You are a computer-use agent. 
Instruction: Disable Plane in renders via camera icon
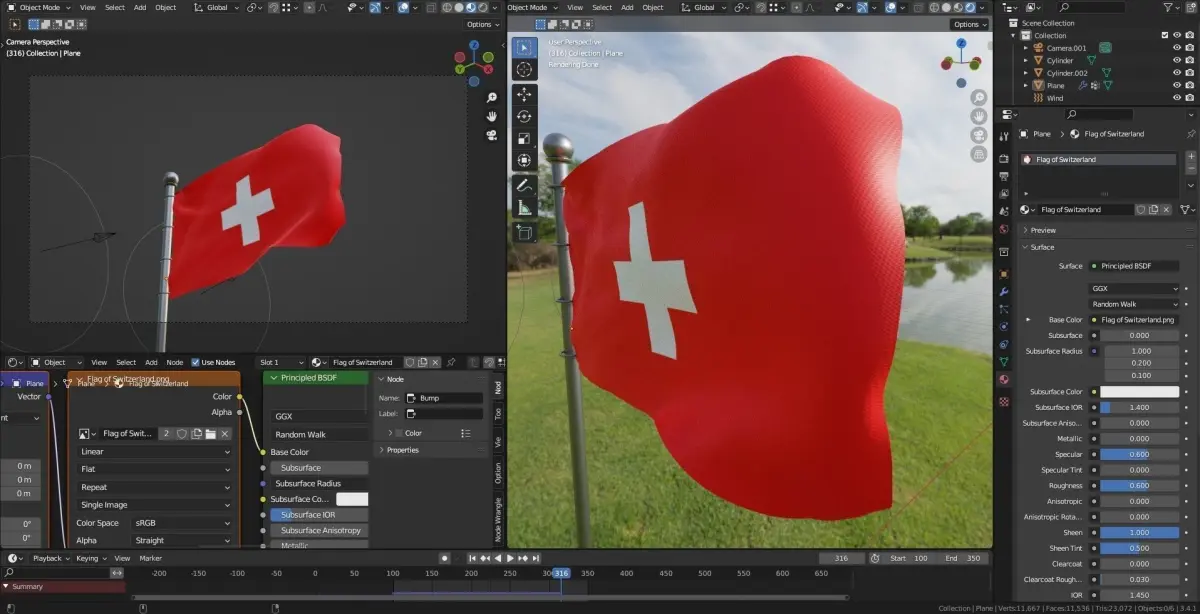click(x=1190, y=86)
